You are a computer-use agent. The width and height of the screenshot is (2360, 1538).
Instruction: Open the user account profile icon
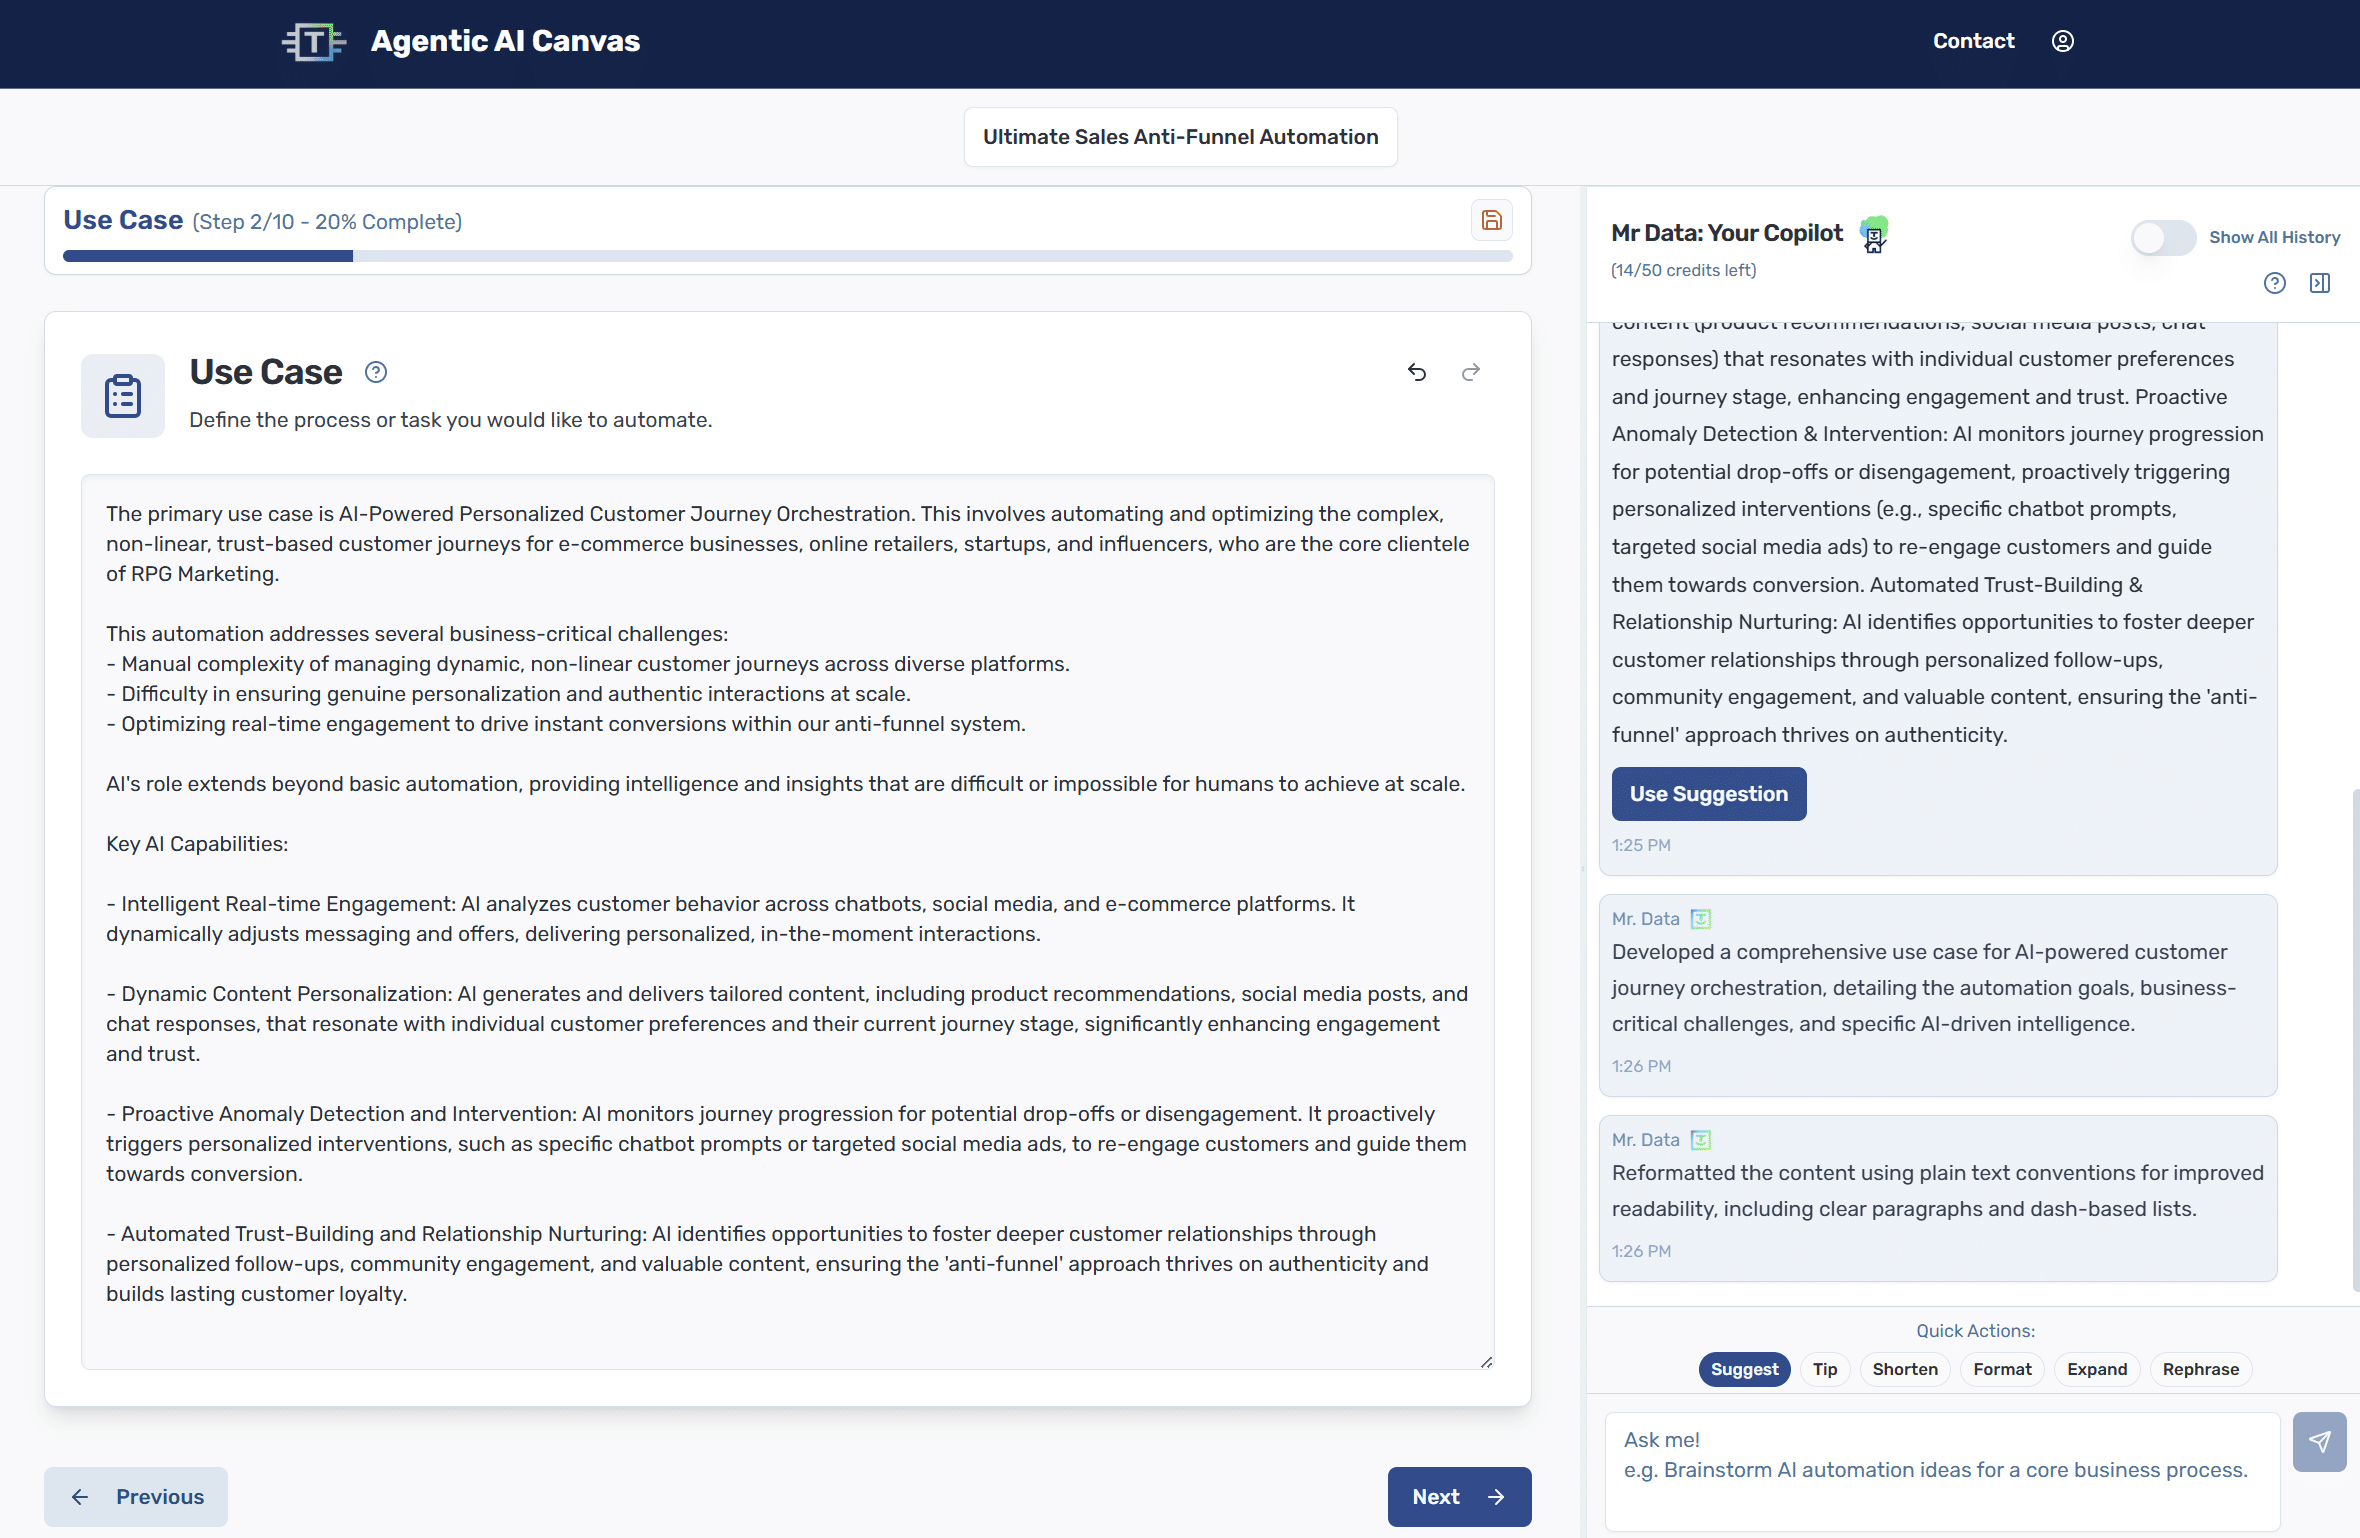[x=2062, y=41]
